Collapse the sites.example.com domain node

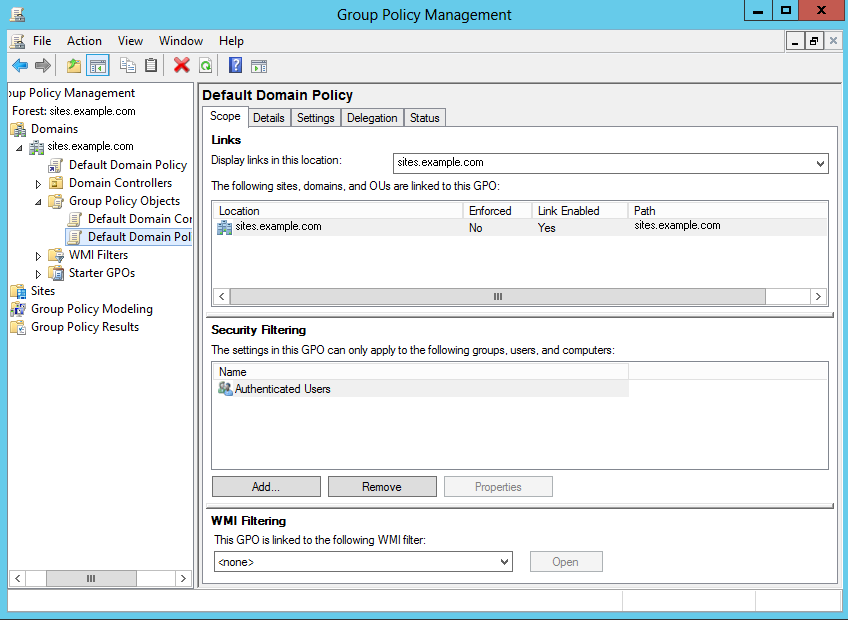pyautogui.click(x=19, y=147)
